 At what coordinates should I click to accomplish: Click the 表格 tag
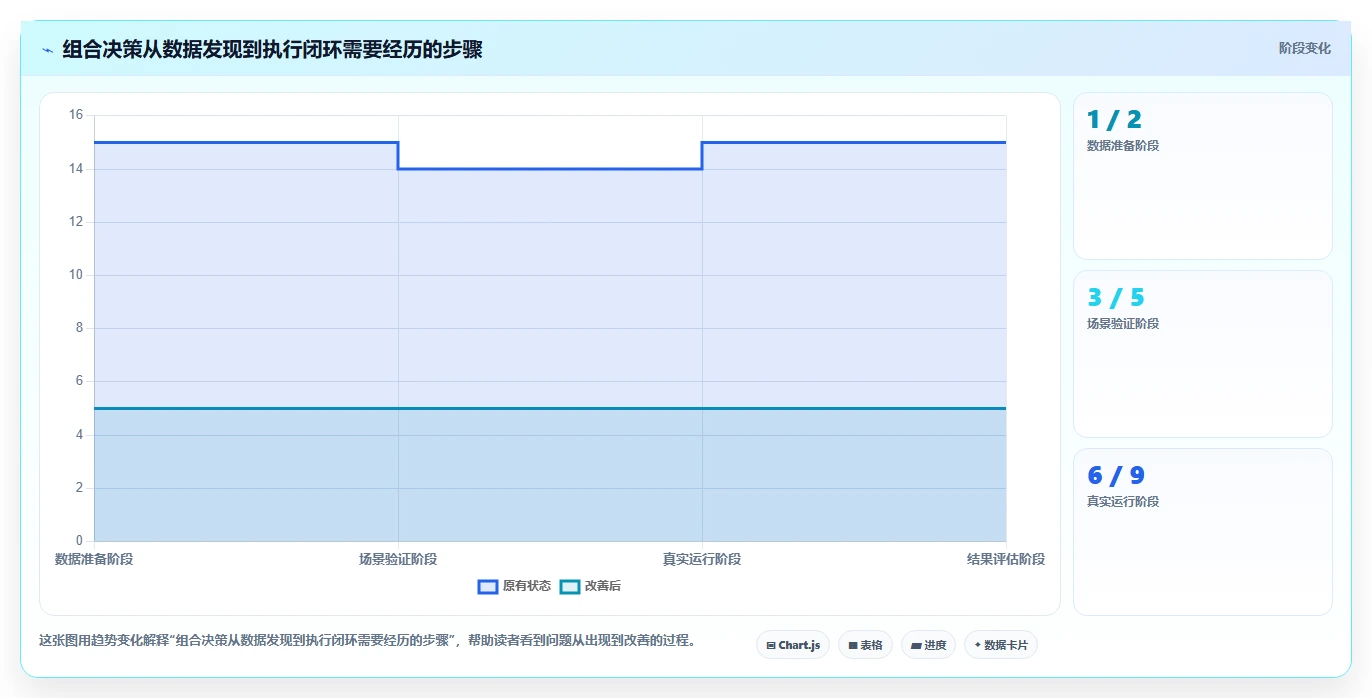point(865,645)
